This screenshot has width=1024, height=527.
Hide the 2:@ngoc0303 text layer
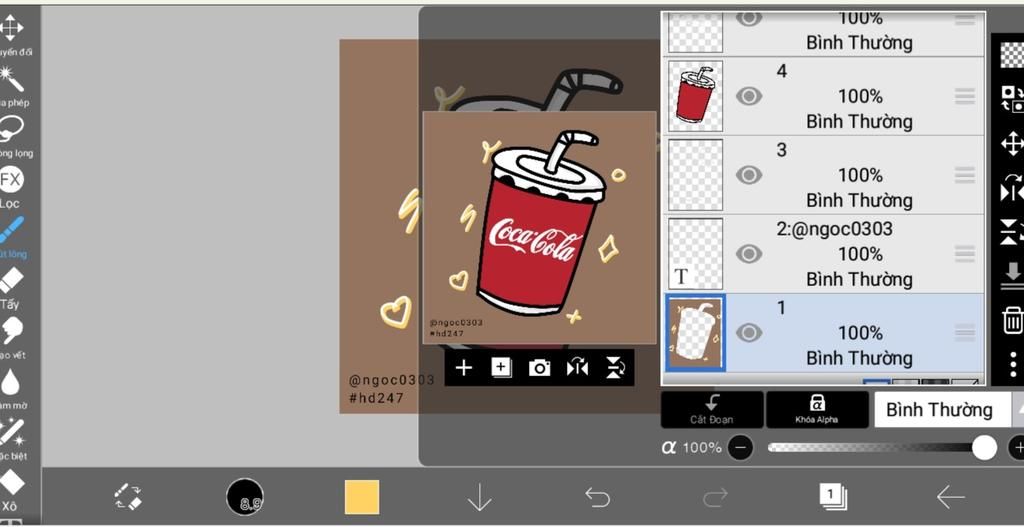[748, 253]
